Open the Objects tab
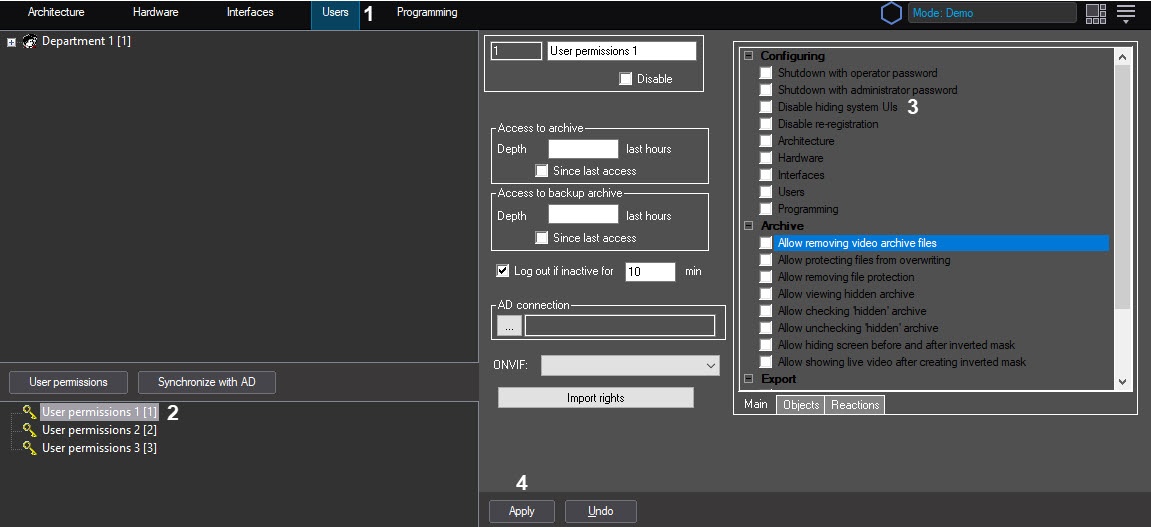Image resolution: width=1151 pixels, height=527 pixels. point(801,405)
